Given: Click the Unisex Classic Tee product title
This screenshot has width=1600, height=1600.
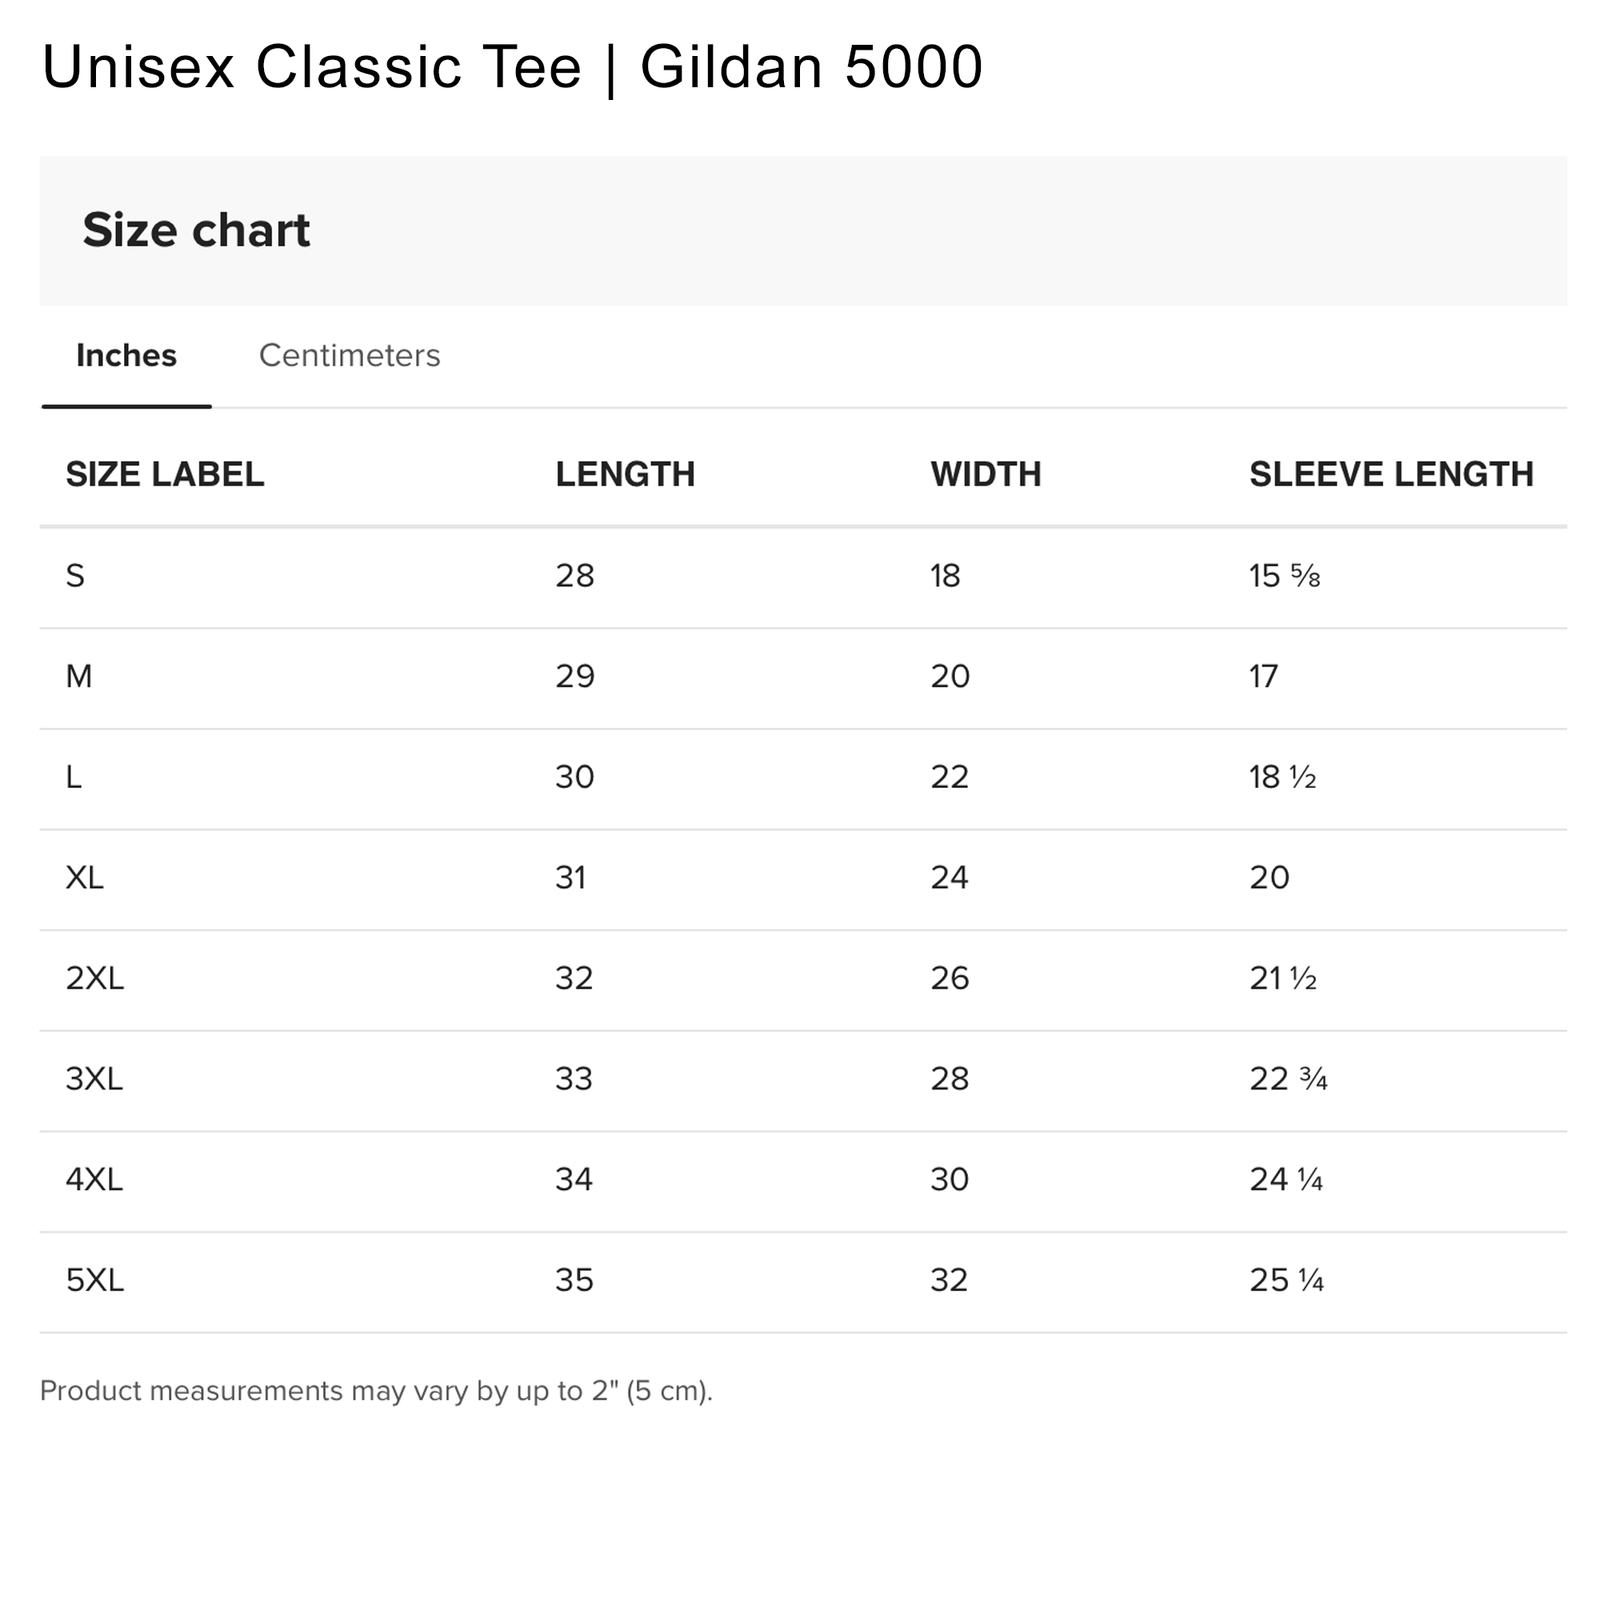Looking at the screenshot, I should (x=512, y=68).
